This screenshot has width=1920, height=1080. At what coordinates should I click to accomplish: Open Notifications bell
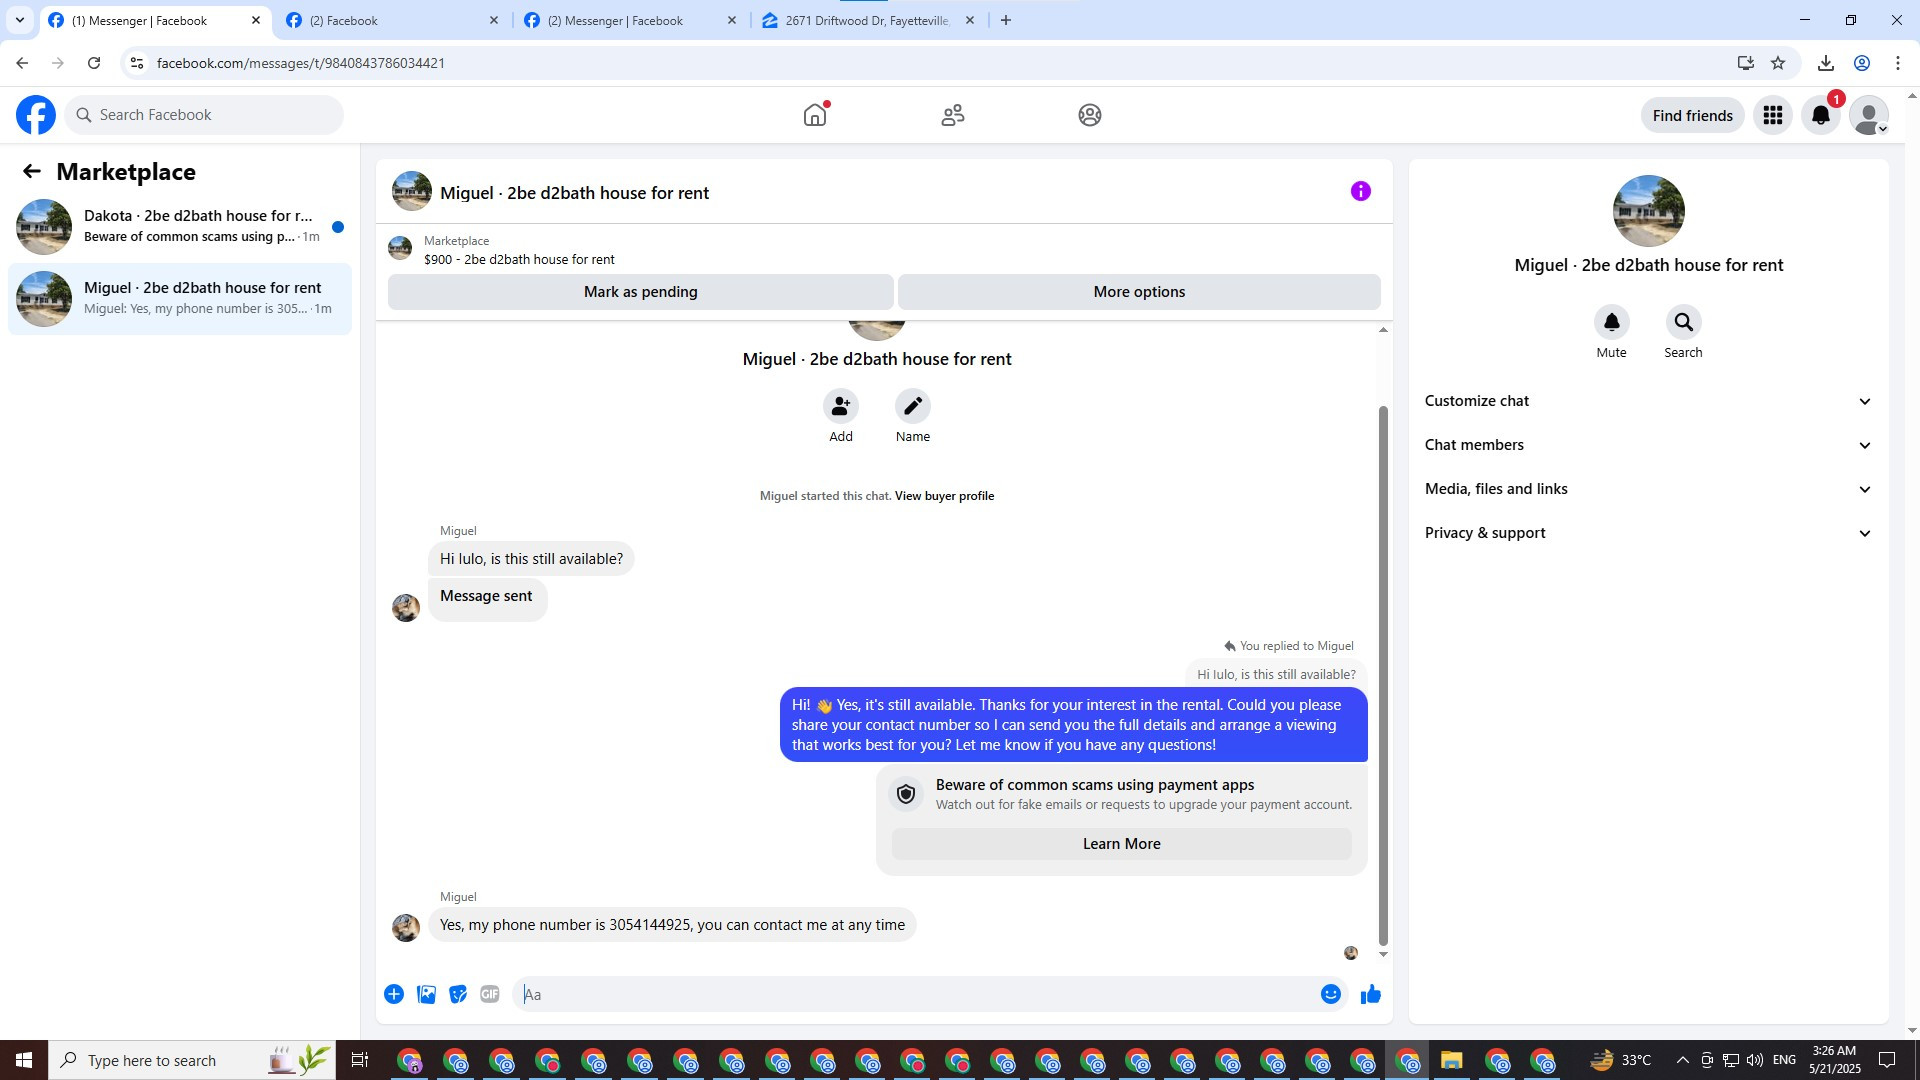(x=1821, y=115)
